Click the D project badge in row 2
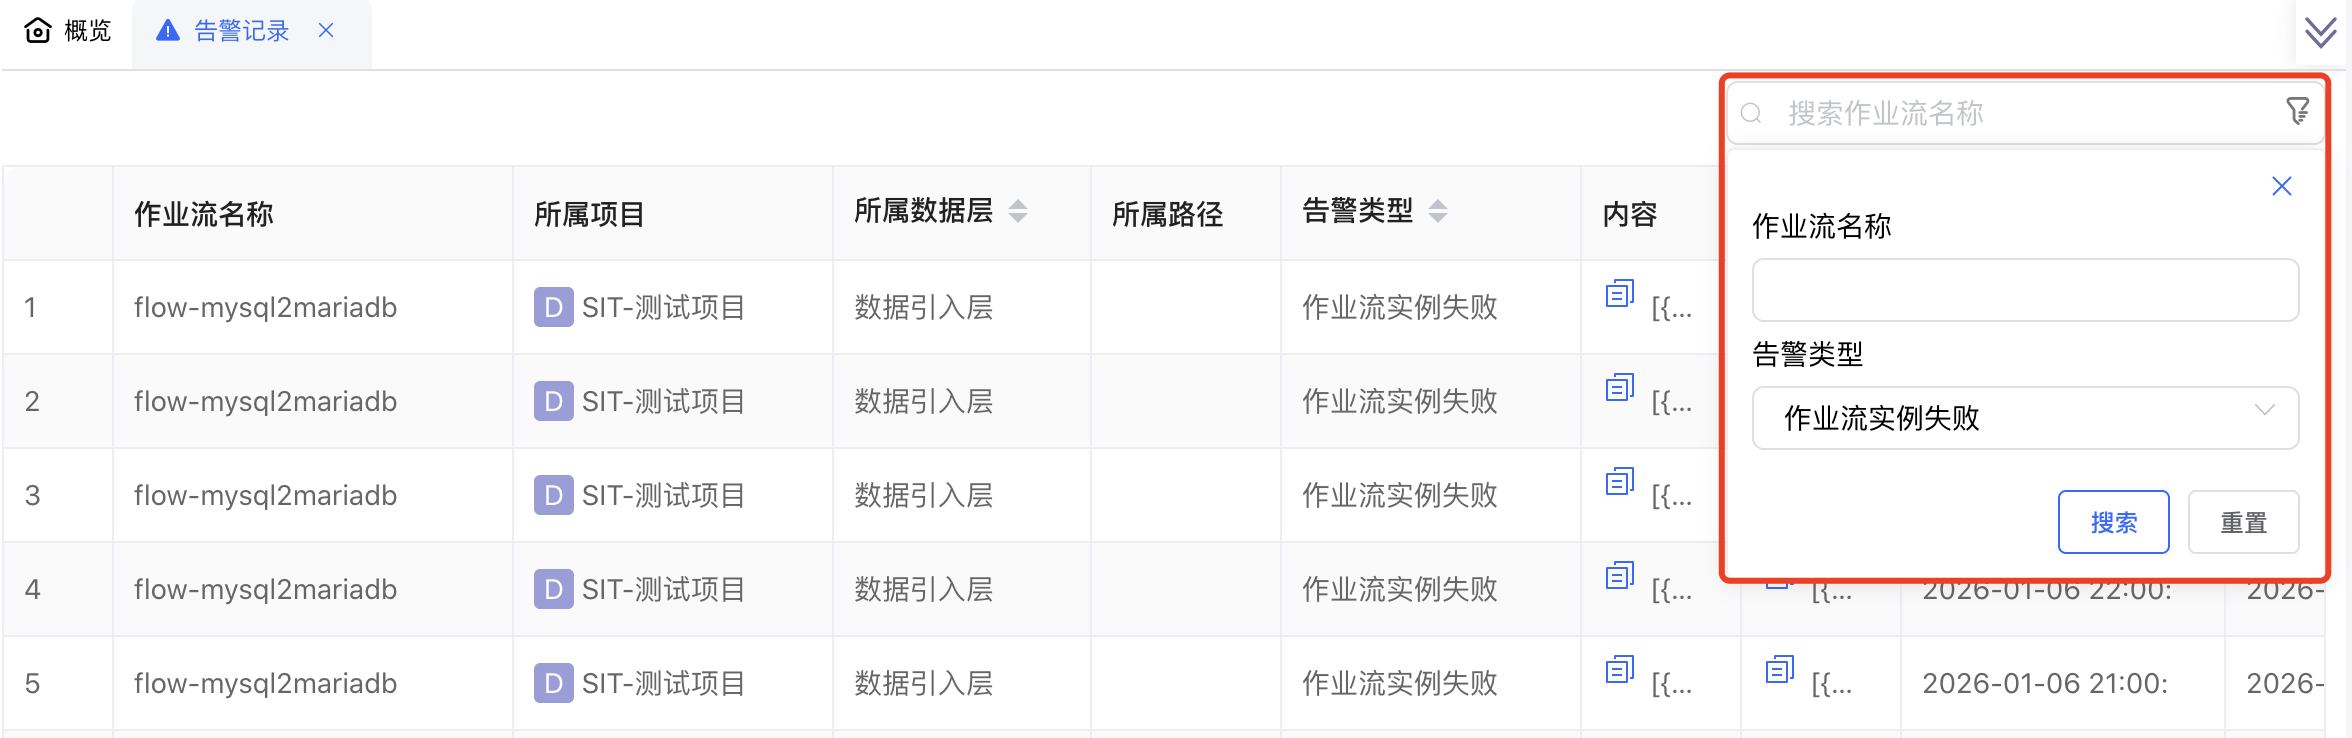The image size is (2352, 738). pyautogui.click(x=552, y=401)
